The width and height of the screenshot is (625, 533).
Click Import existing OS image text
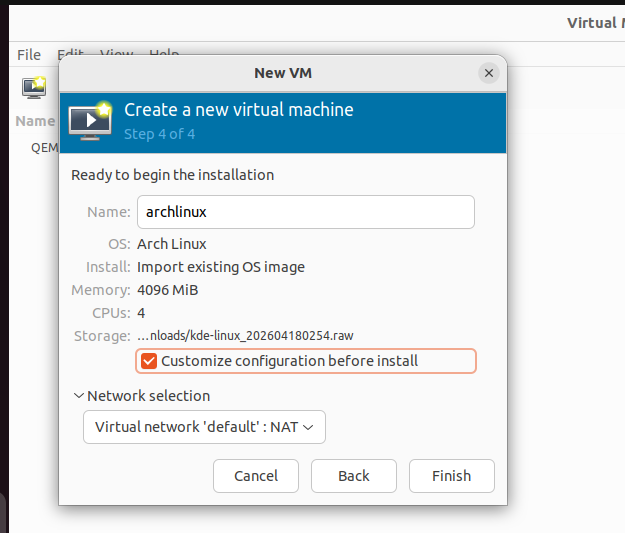pyautogui.click(x=221, y=267)
